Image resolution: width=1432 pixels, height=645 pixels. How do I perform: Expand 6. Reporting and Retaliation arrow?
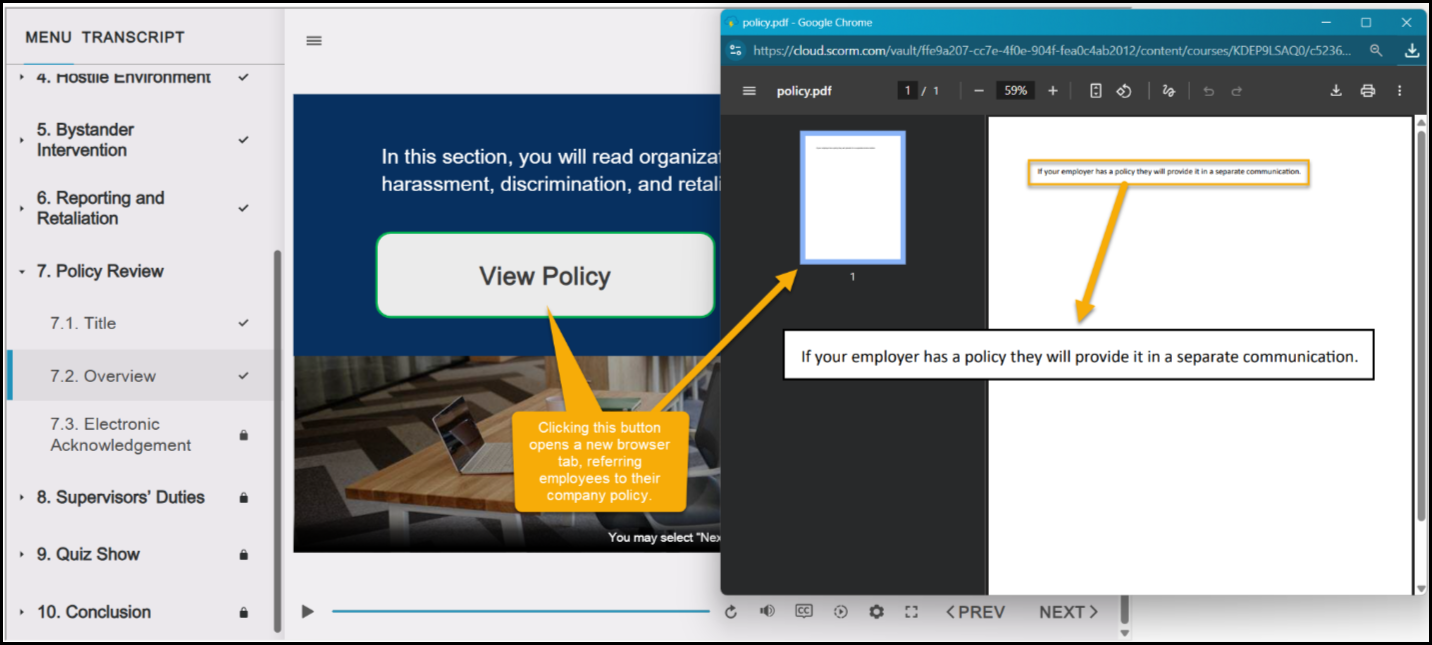point(22,208)
